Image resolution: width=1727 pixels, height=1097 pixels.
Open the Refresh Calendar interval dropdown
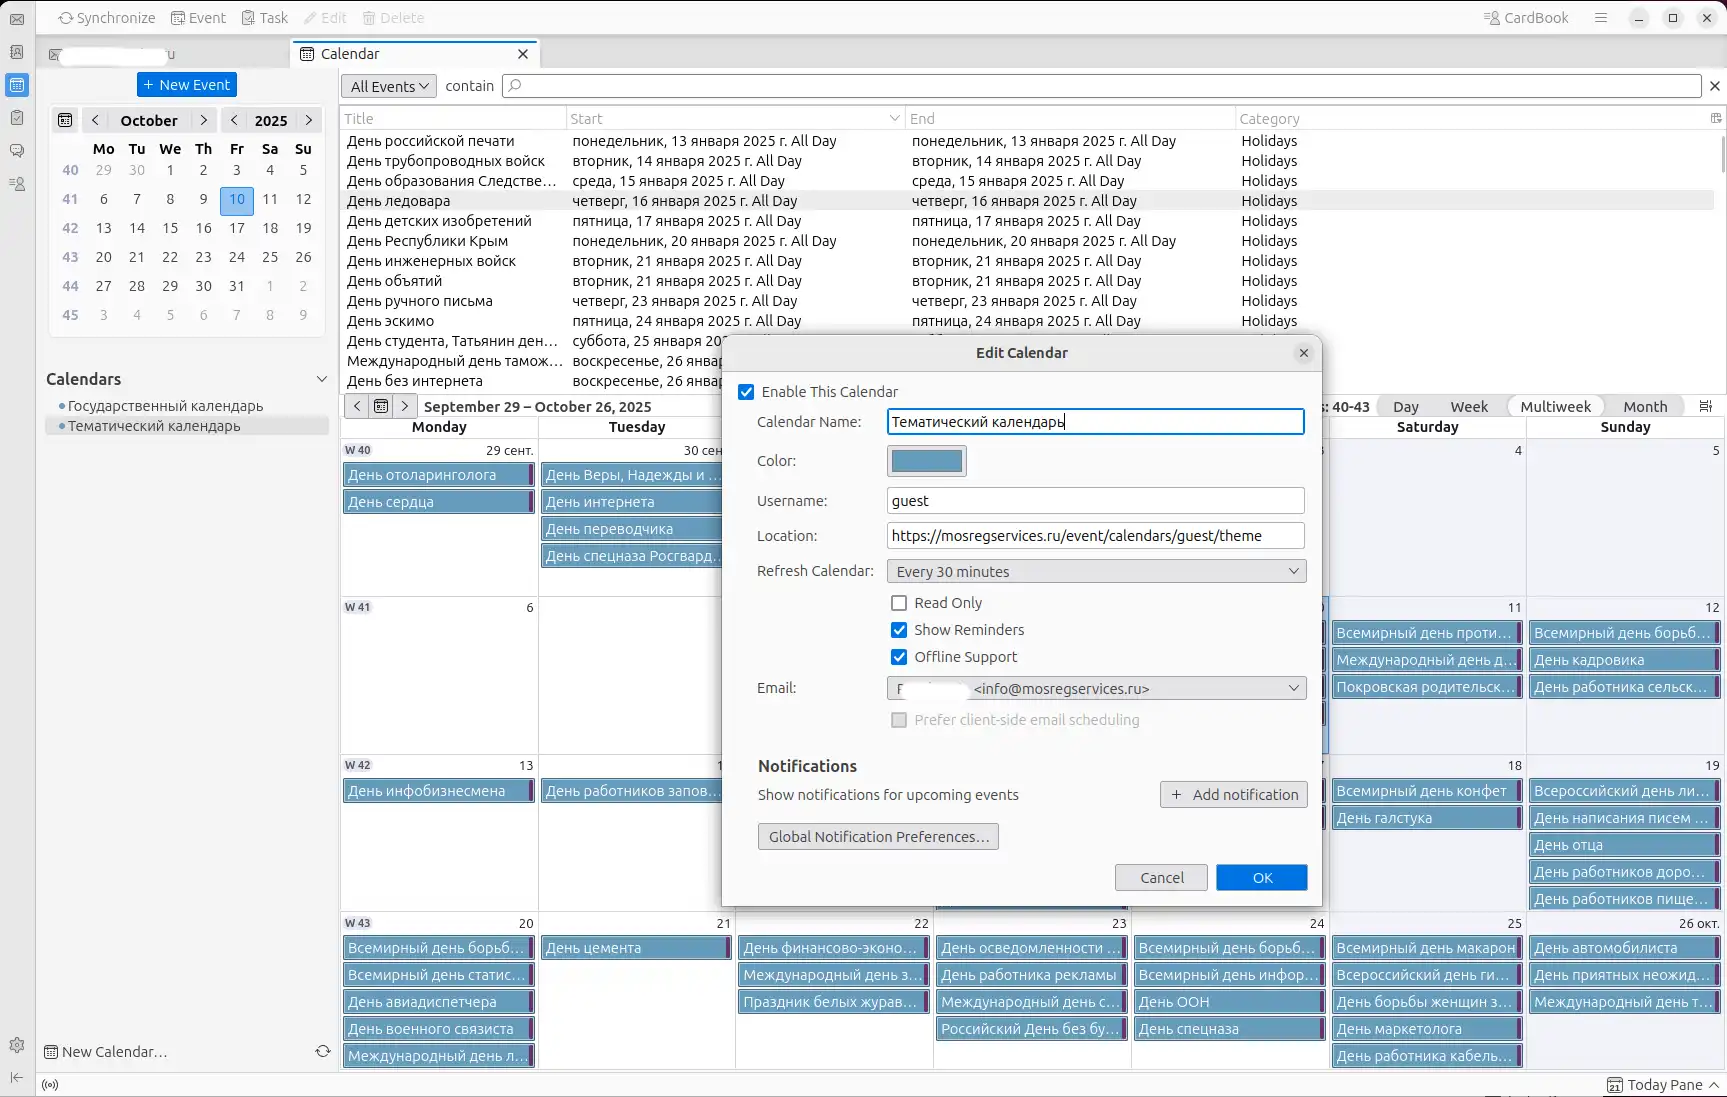[1096, 571]
